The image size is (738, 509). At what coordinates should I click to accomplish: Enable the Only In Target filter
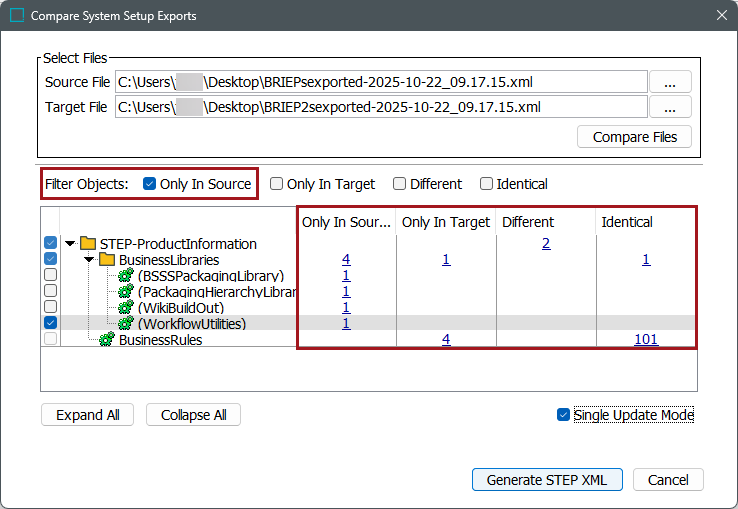[277, 184]
